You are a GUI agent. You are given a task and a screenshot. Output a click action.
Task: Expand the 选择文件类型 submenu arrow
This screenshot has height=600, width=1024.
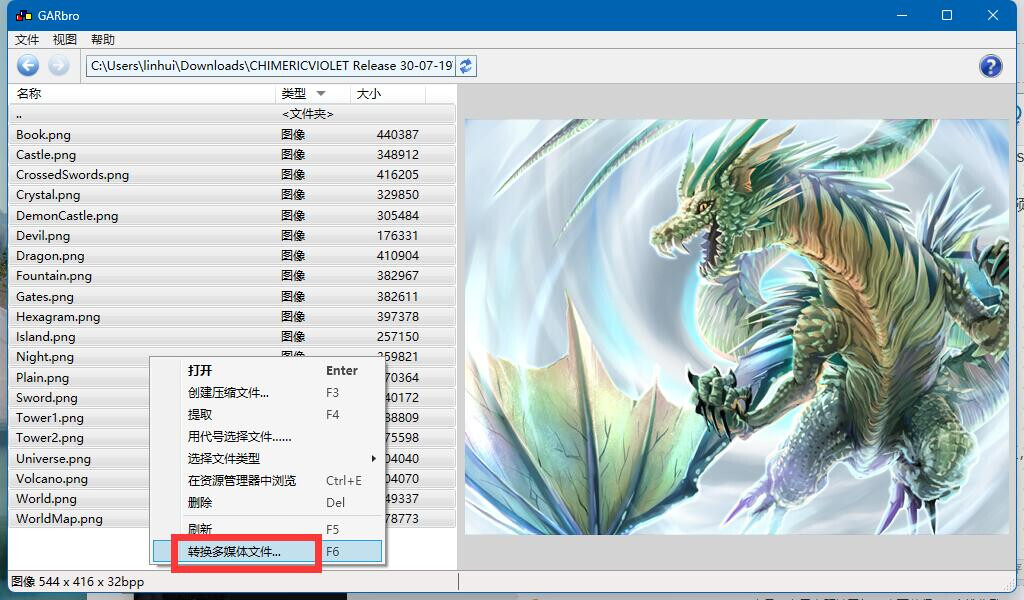[x=374, y=458]
